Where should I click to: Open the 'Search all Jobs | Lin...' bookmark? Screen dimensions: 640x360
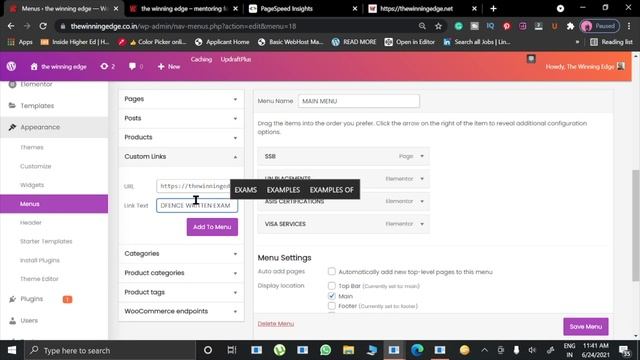(x=477, y=42)
